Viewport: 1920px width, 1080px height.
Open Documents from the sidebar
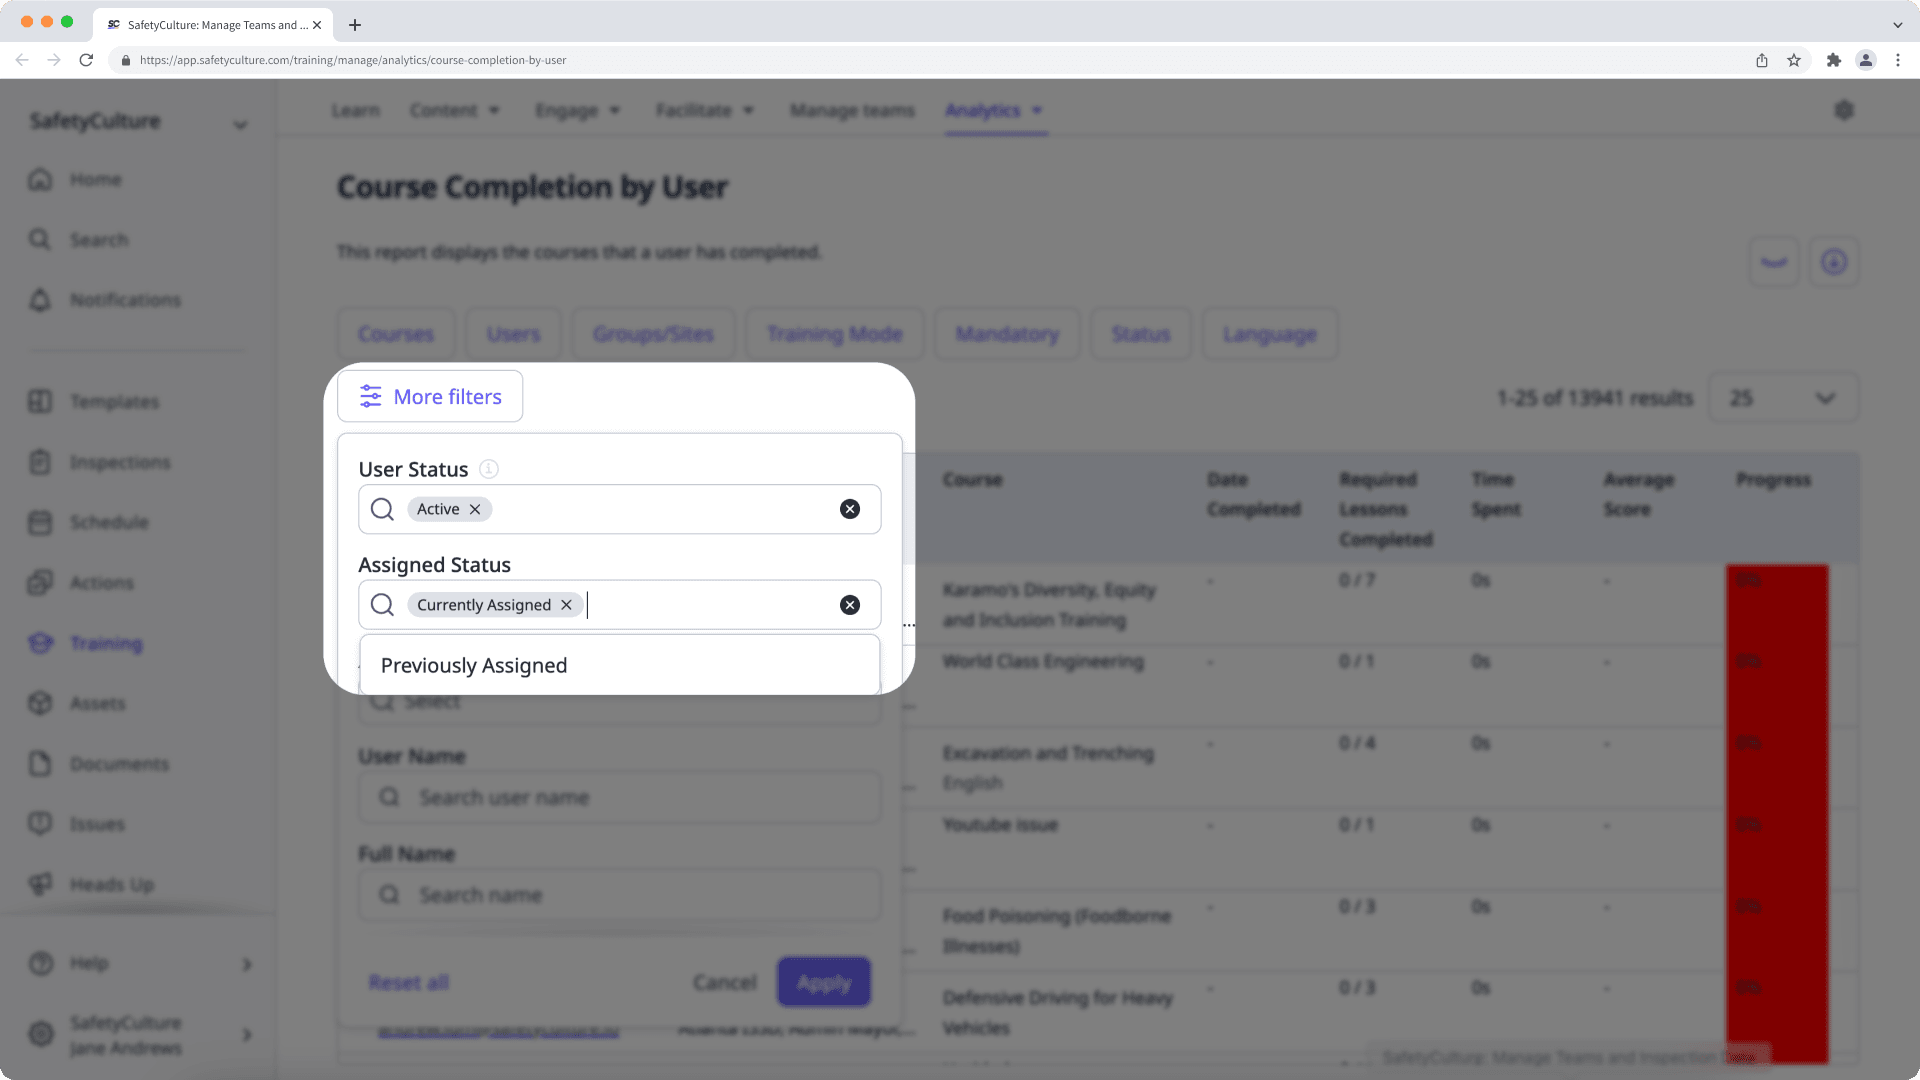[x=119, y=763]
